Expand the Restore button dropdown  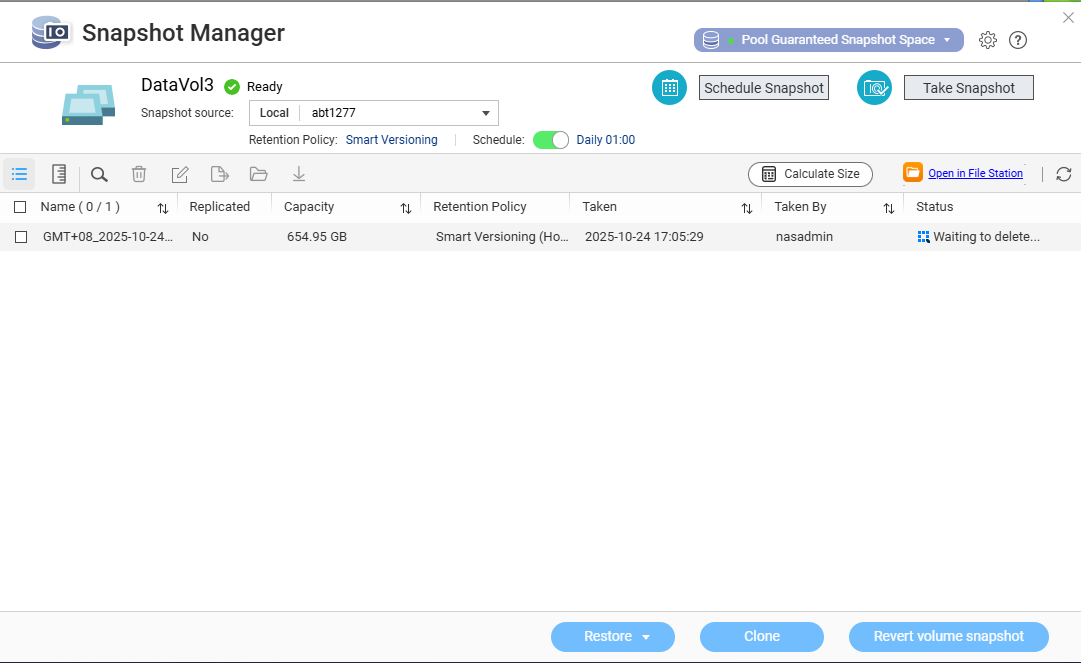(646, 637)
